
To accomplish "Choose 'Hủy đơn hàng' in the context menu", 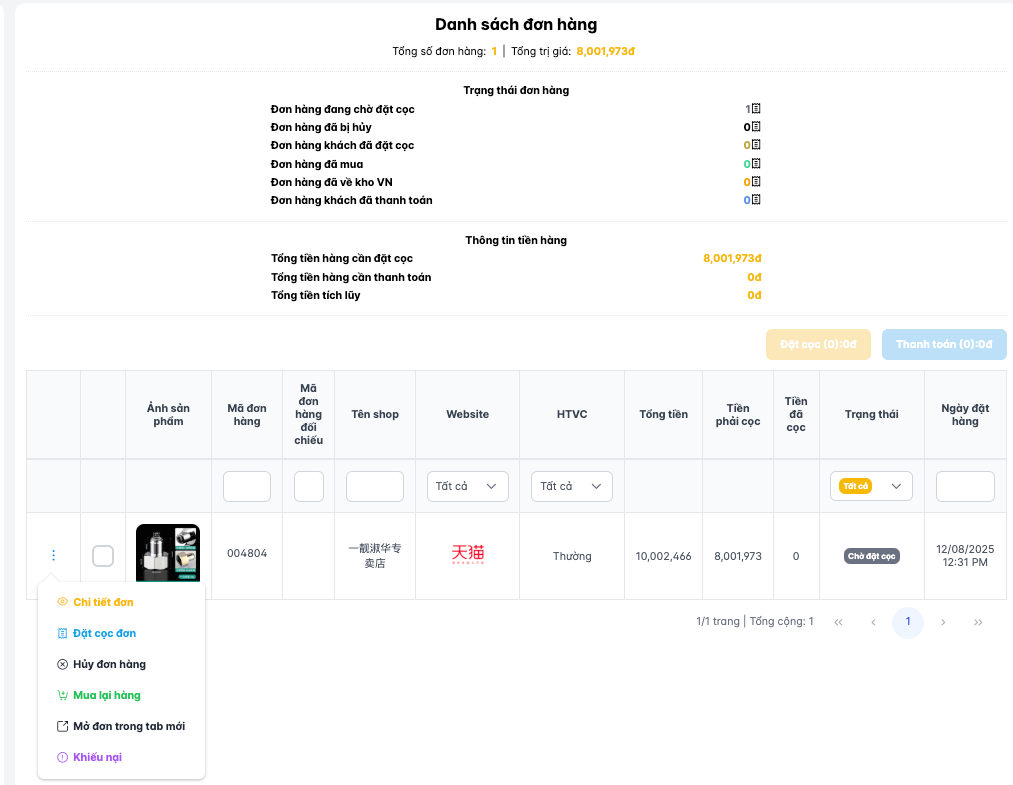I will 108,664.
